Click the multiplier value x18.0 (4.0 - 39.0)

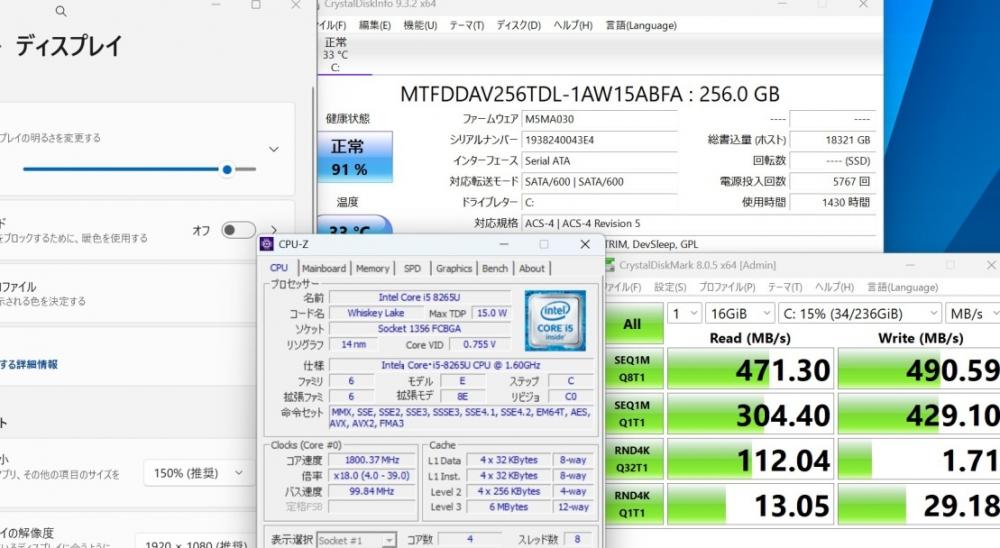coord(372,476)
